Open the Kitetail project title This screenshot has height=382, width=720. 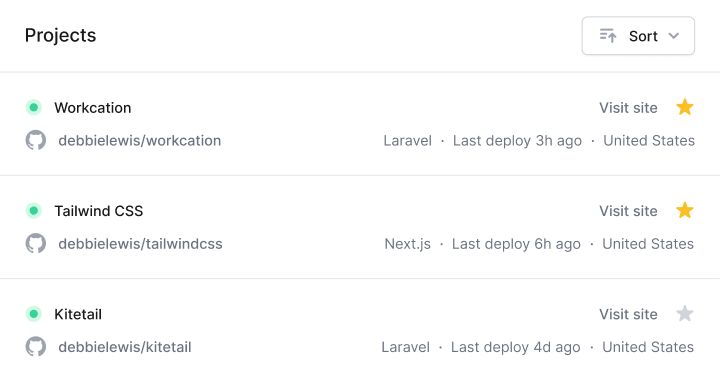pos(78,315)
